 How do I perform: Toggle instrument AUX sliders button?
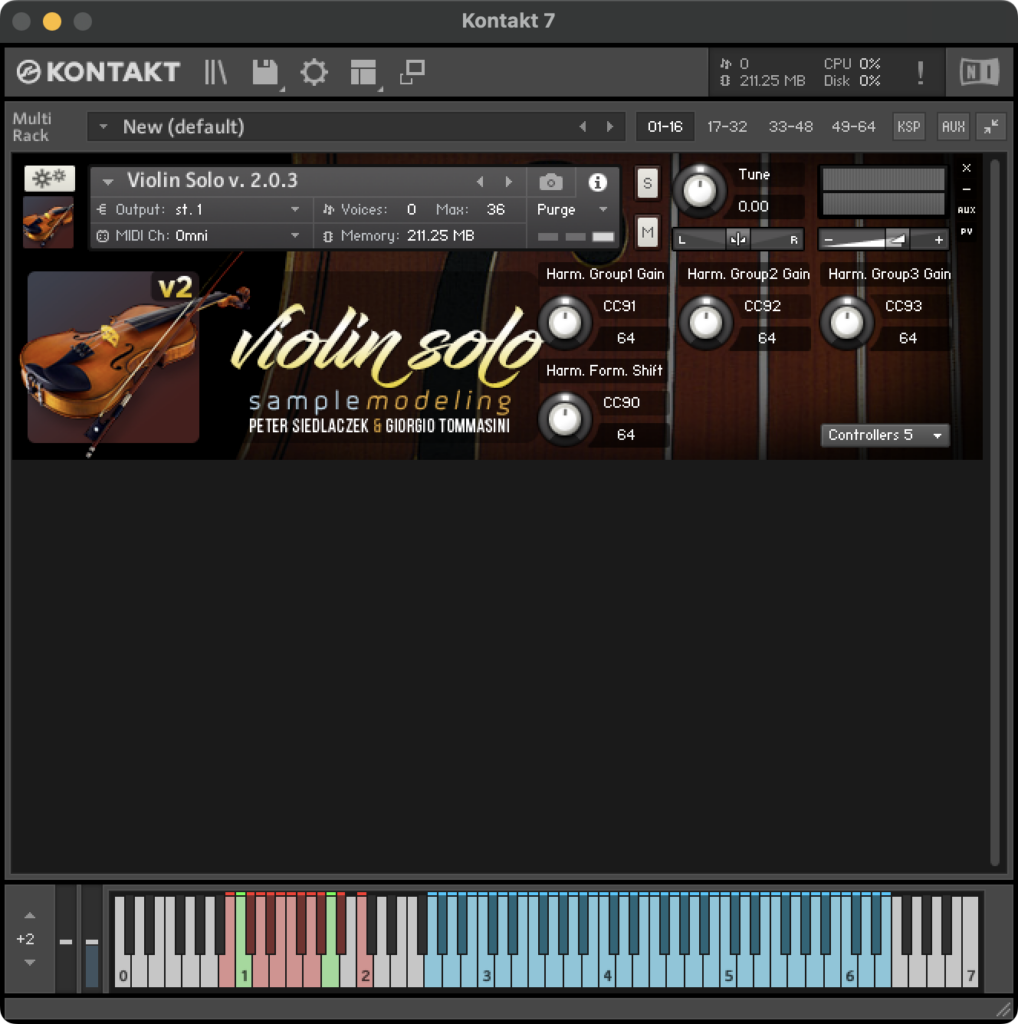pos(966,210)
